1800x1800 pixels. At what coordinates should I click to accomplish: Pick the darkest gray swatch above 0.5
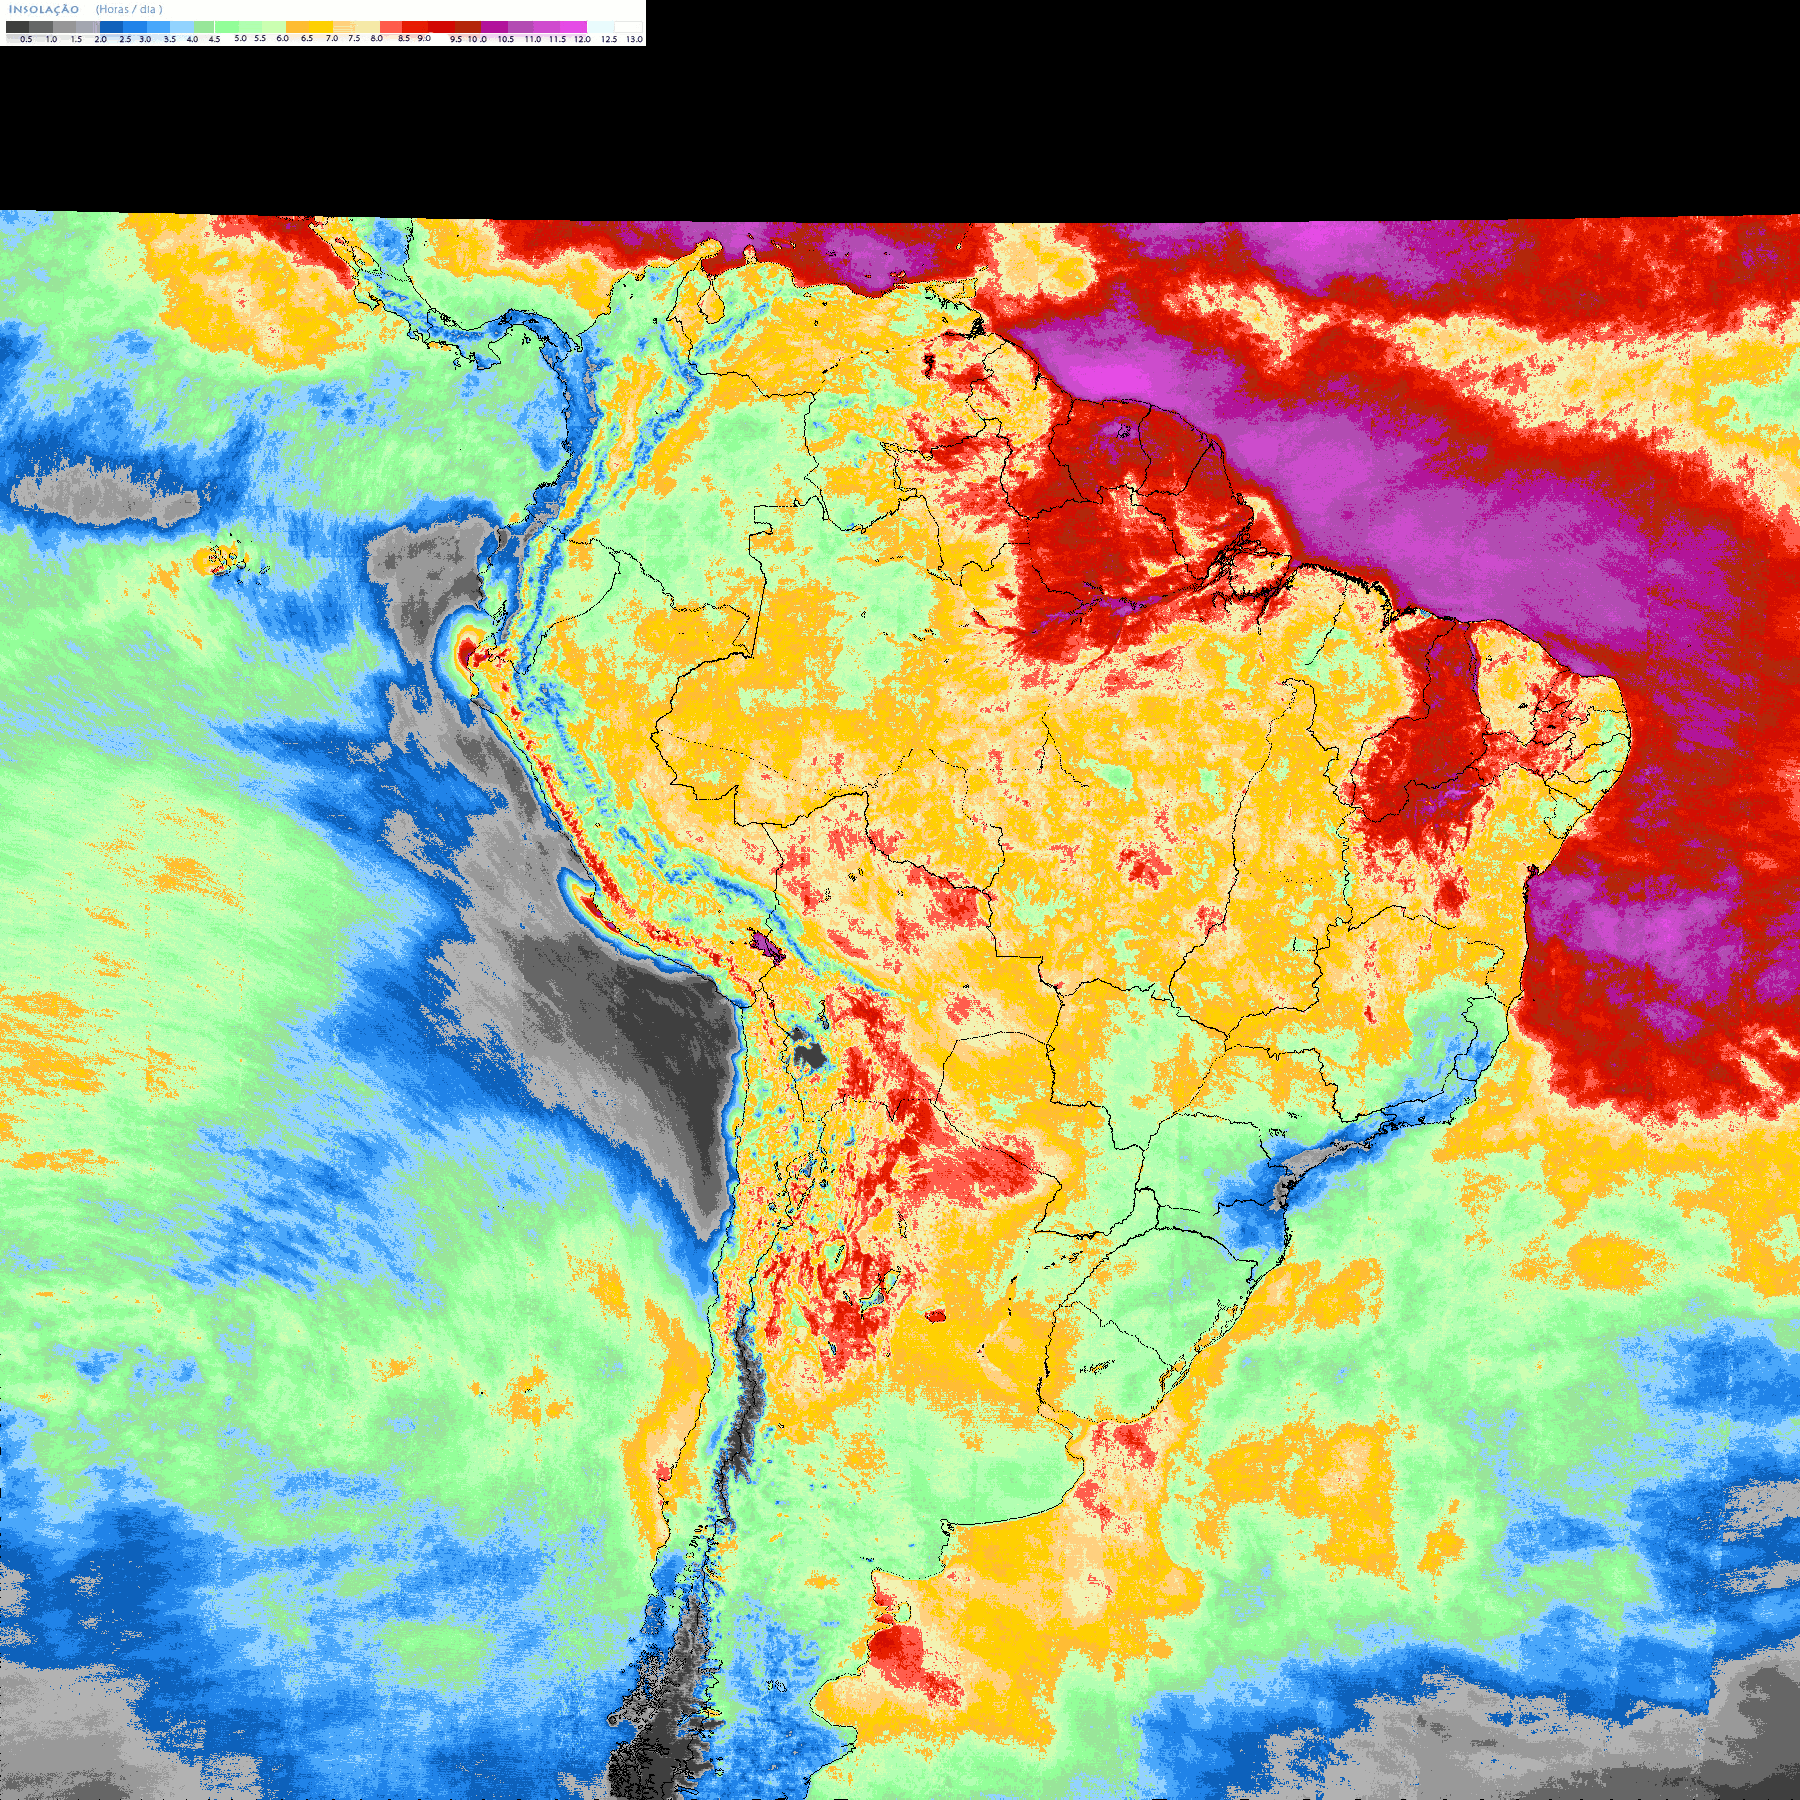(x=17, y=27)
